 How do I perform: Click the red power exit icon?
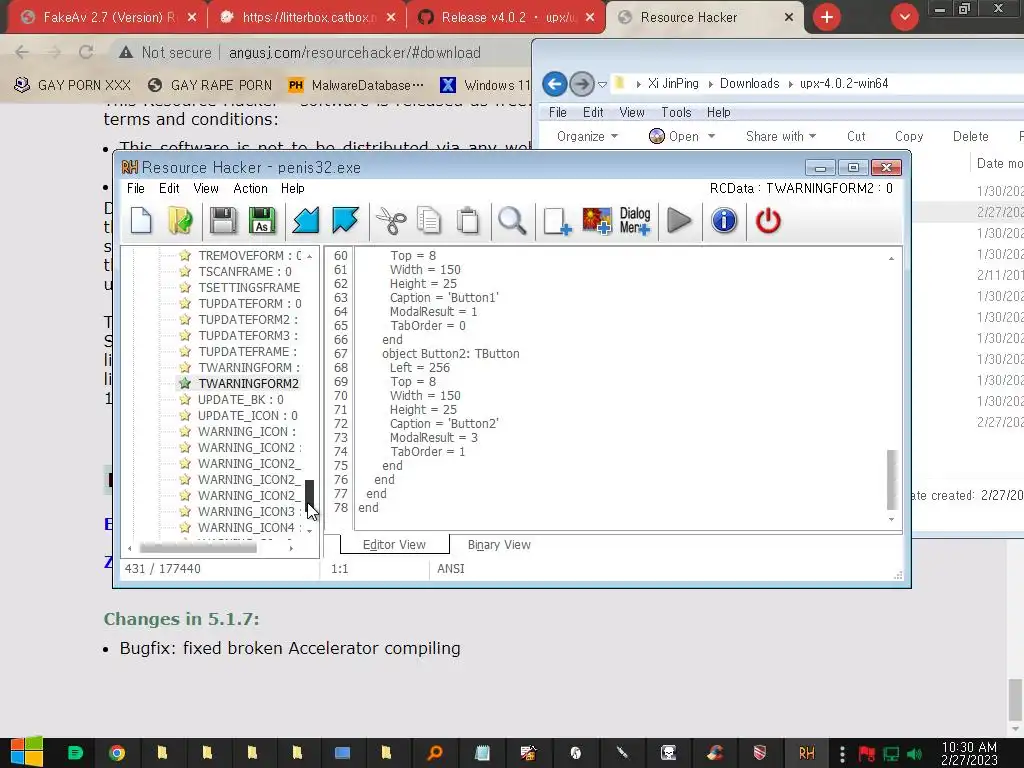point(768,221)
